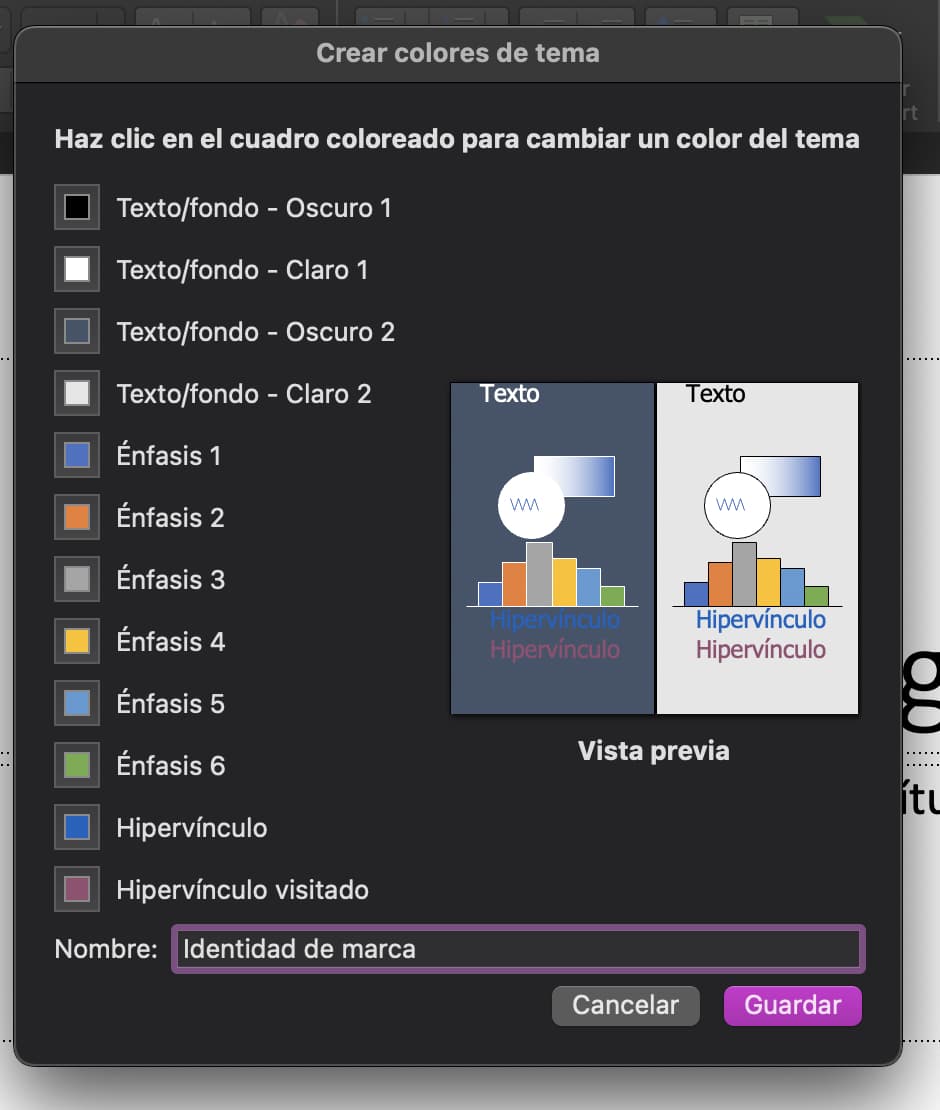Click the Guardar button
Image resolution: width=940 pixels, height=1110 pixels.
tap(792, 1005)
